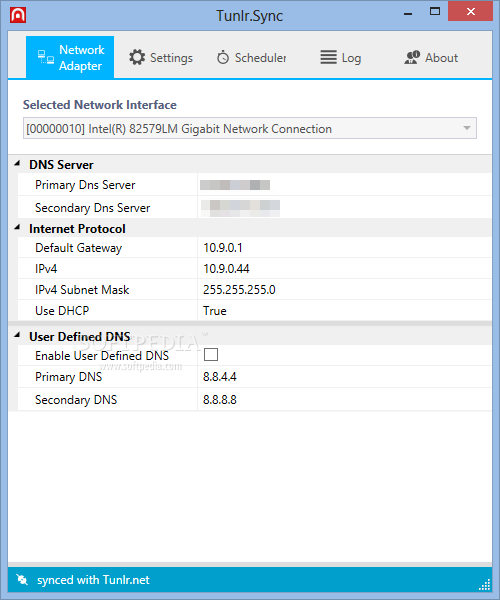The image size is (500, 600).
Task: Click the blurred Secondary Dns Server value
Action: (240, 208)
